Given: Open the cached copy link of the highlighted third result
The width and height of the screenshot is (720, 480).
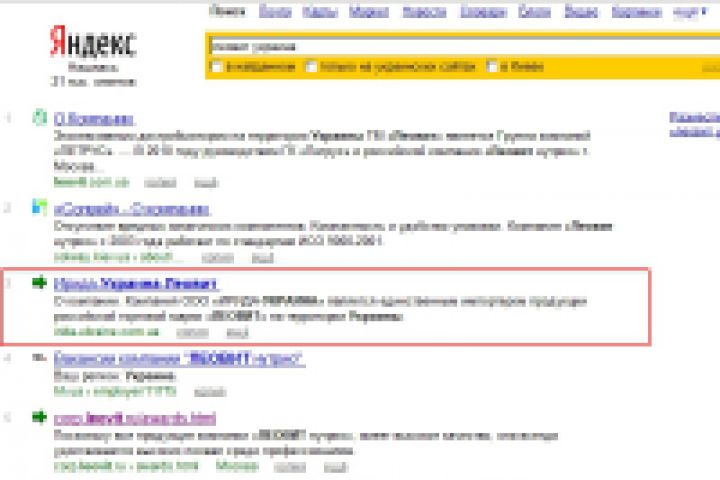Looking at the screenshot, I should (x=193, y=333).
